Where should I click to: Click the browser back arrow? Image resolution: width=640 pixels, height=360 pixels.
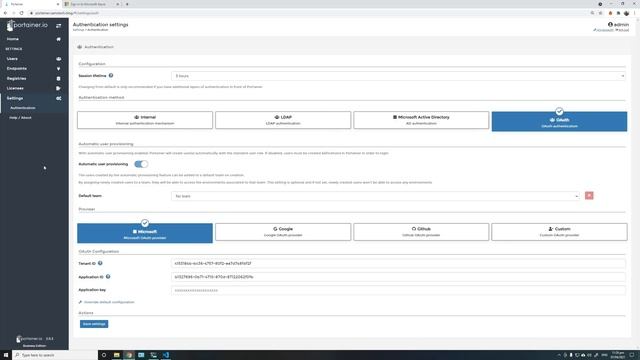(x=5, y=13)
